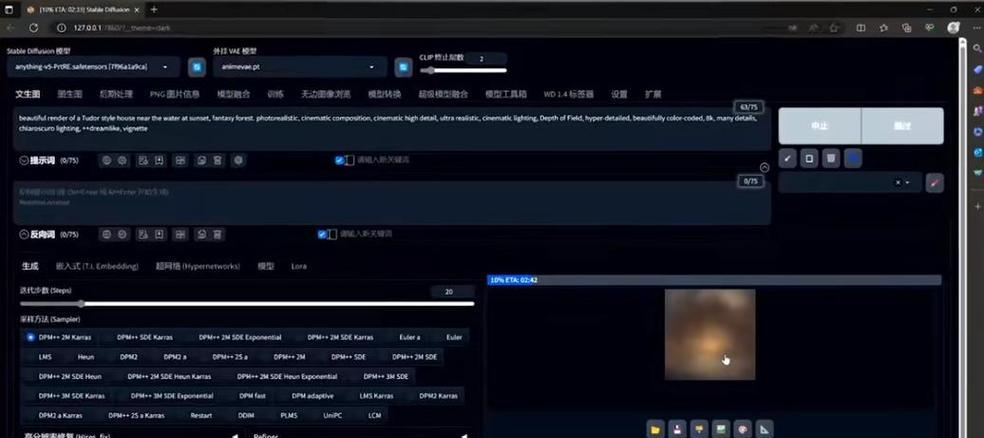The width and height of the screenshot is (984, 438).
Task: Send image to img2img with picture icon
Action: coord(720,429)
